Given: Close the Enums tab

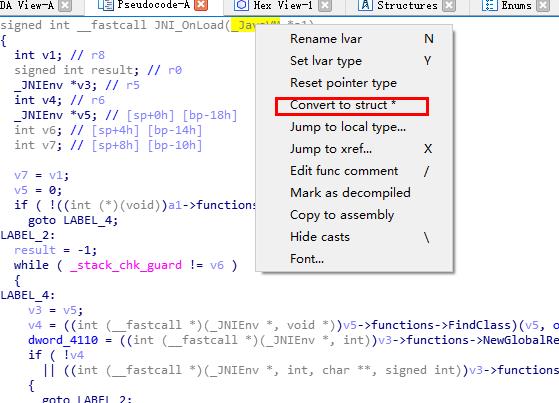Looking at the screenshot, I should coord(543,5).
